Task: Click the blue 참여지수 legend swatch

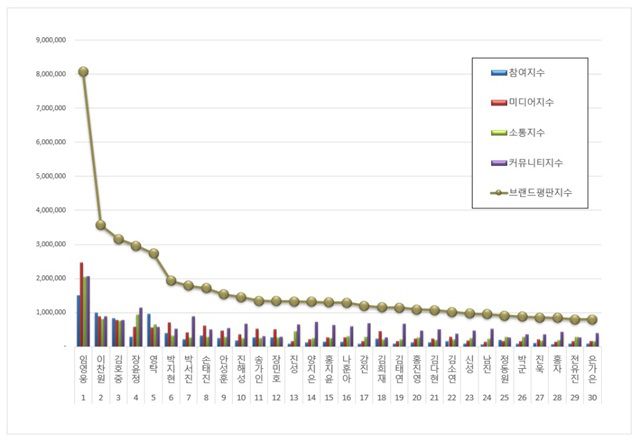Action: tap(494, 73)
